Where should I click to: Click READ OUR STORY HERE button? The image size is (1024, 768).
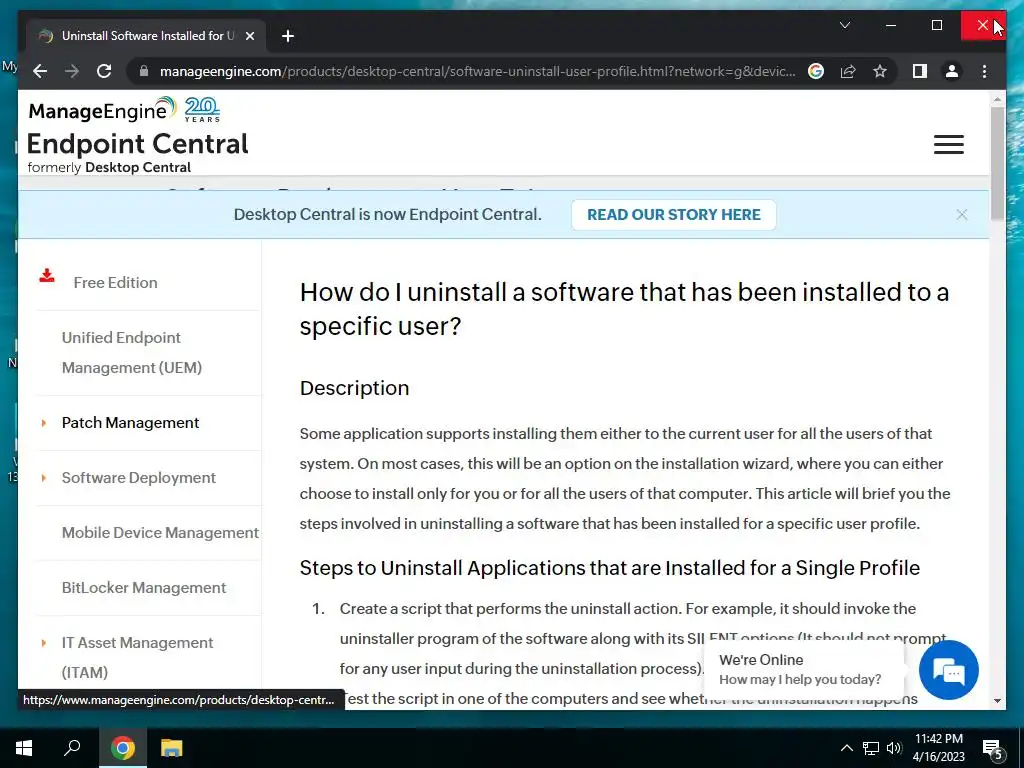point(673,215)
